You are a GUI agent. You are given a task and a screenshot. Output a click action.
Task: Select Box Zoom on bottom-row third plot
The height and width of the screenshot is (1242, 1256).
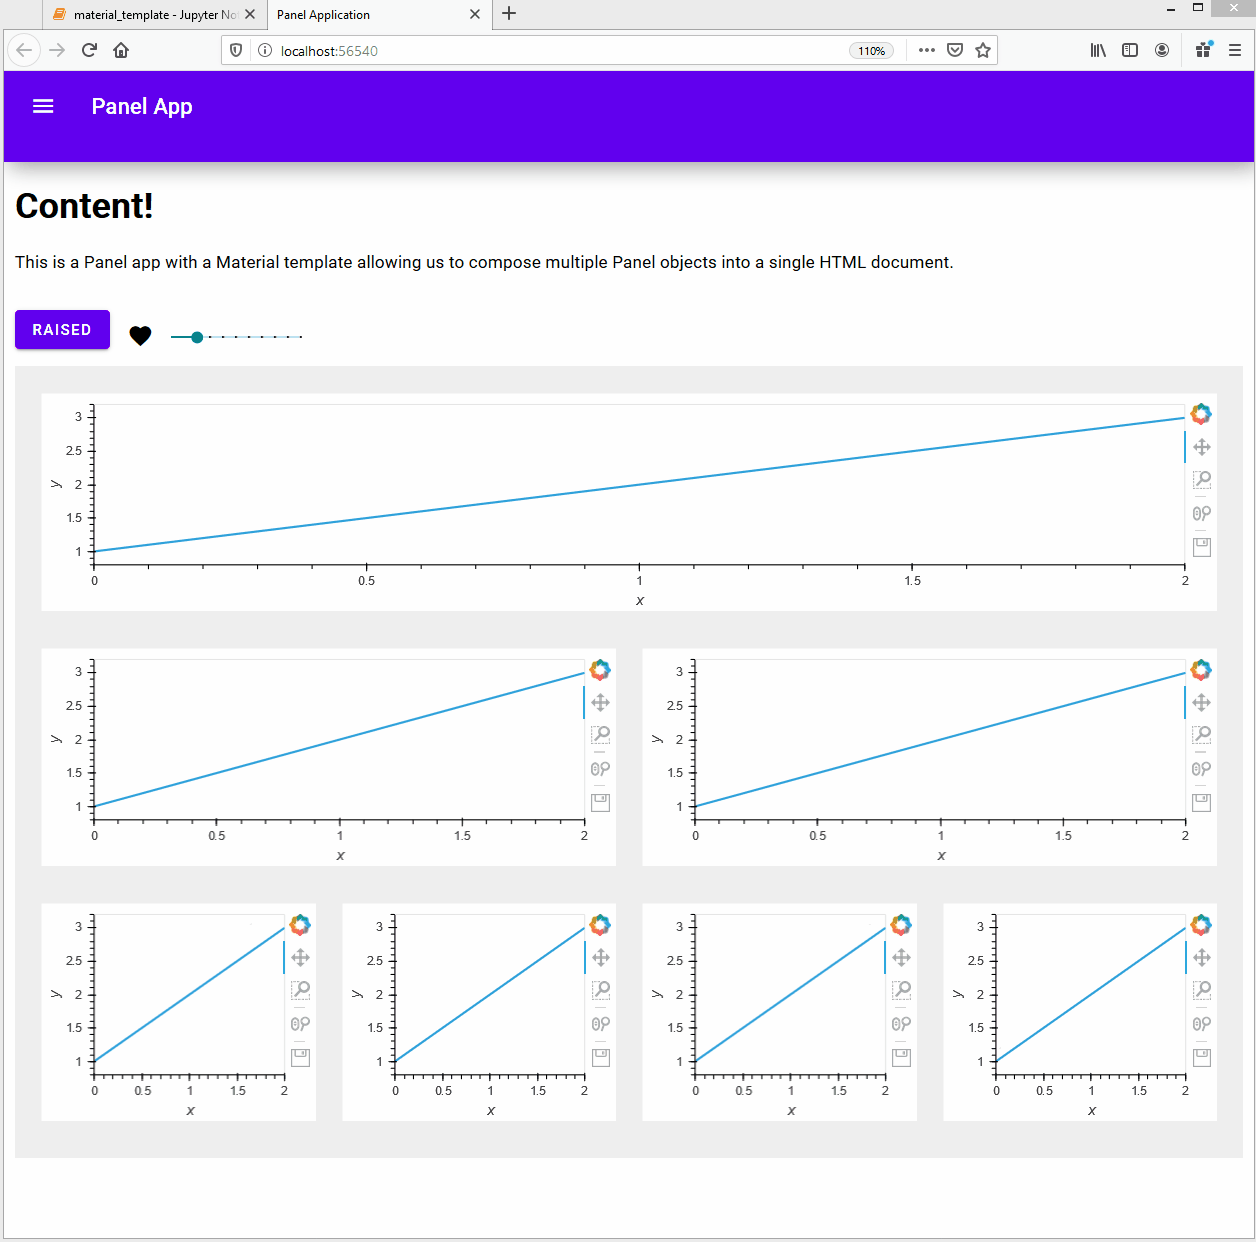tap(901, 990)
